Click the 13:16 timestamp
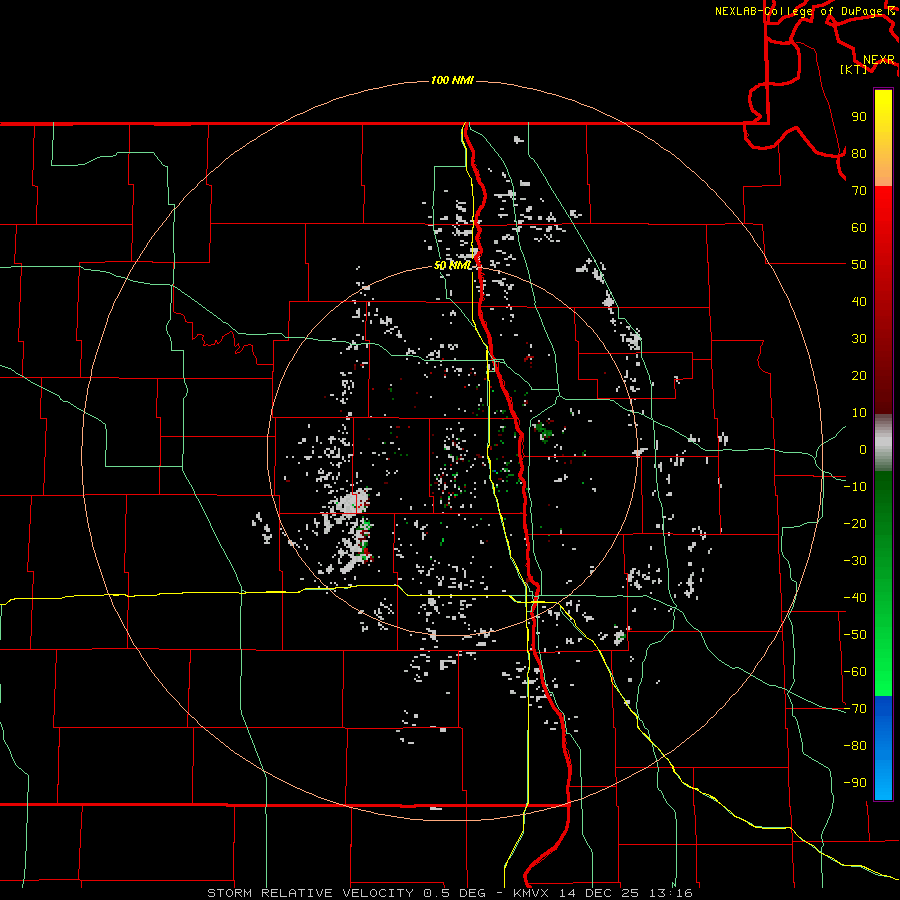Viewport: 900px width, 900px height. pyautogui.click(x=670, y=893)
